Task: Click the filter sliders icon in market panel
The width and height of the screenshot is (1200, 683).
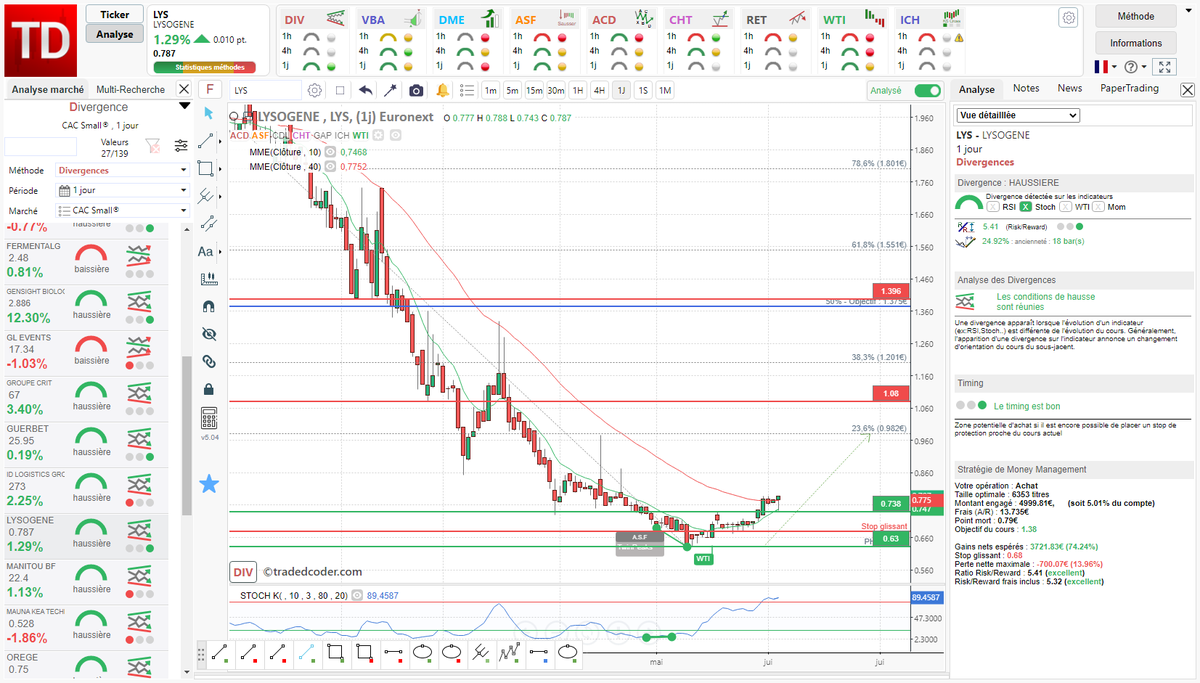Action: coord(181,146)
